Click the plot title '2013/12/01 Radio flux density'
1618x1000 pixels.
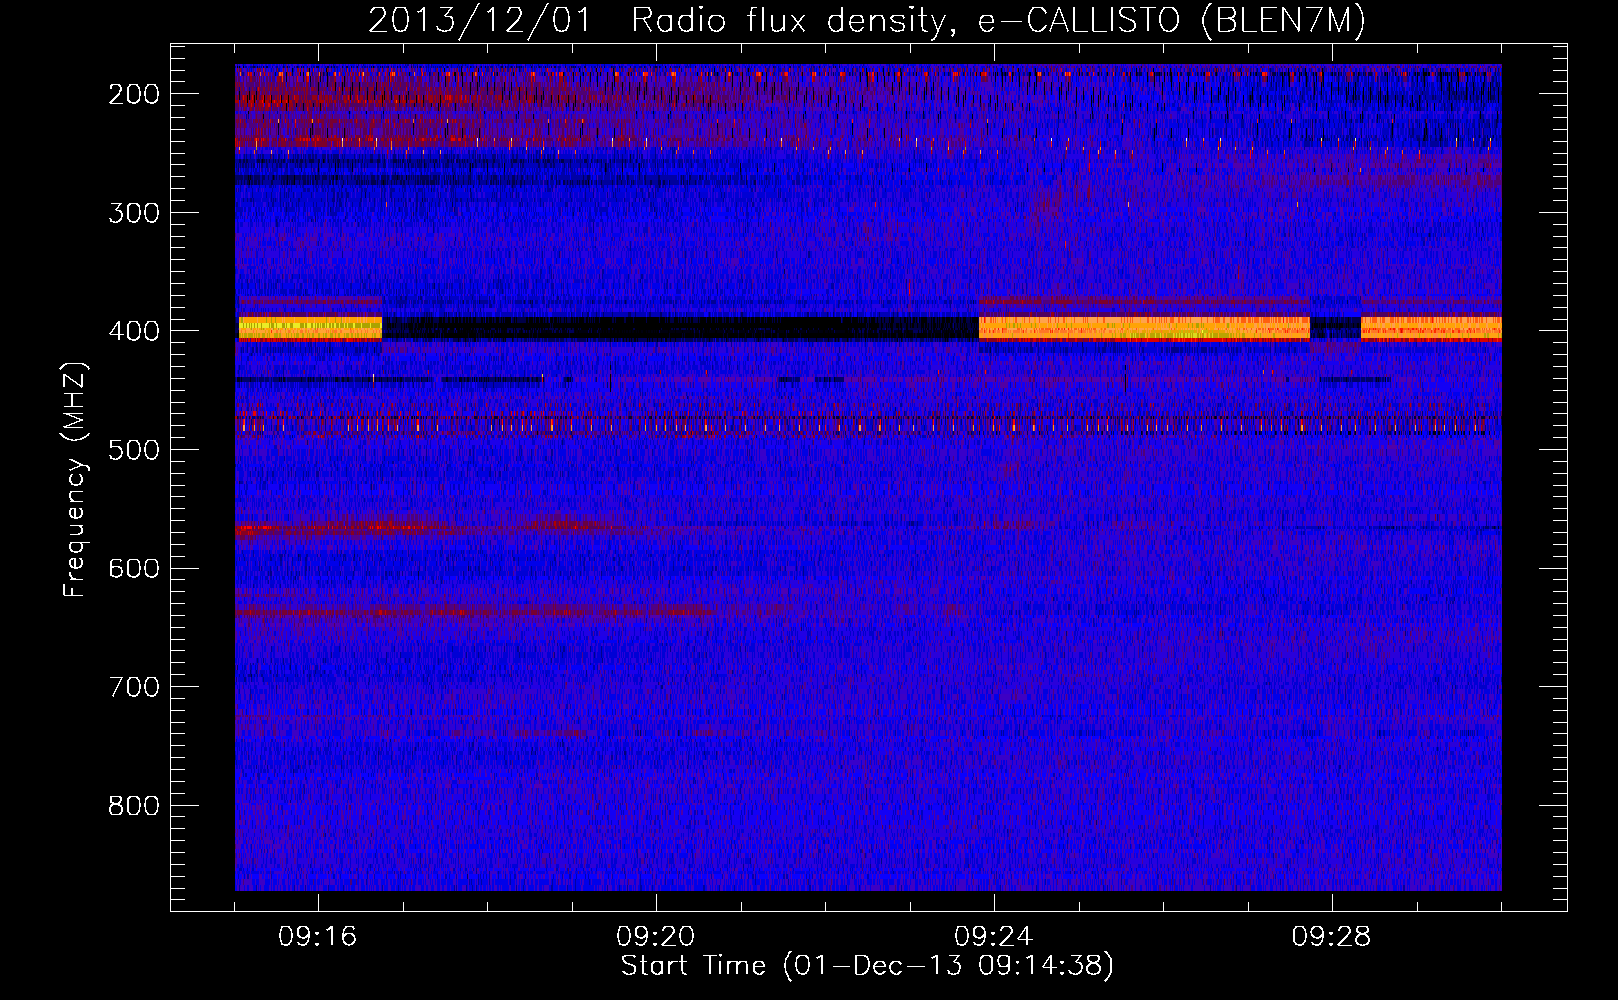(656, 22)
